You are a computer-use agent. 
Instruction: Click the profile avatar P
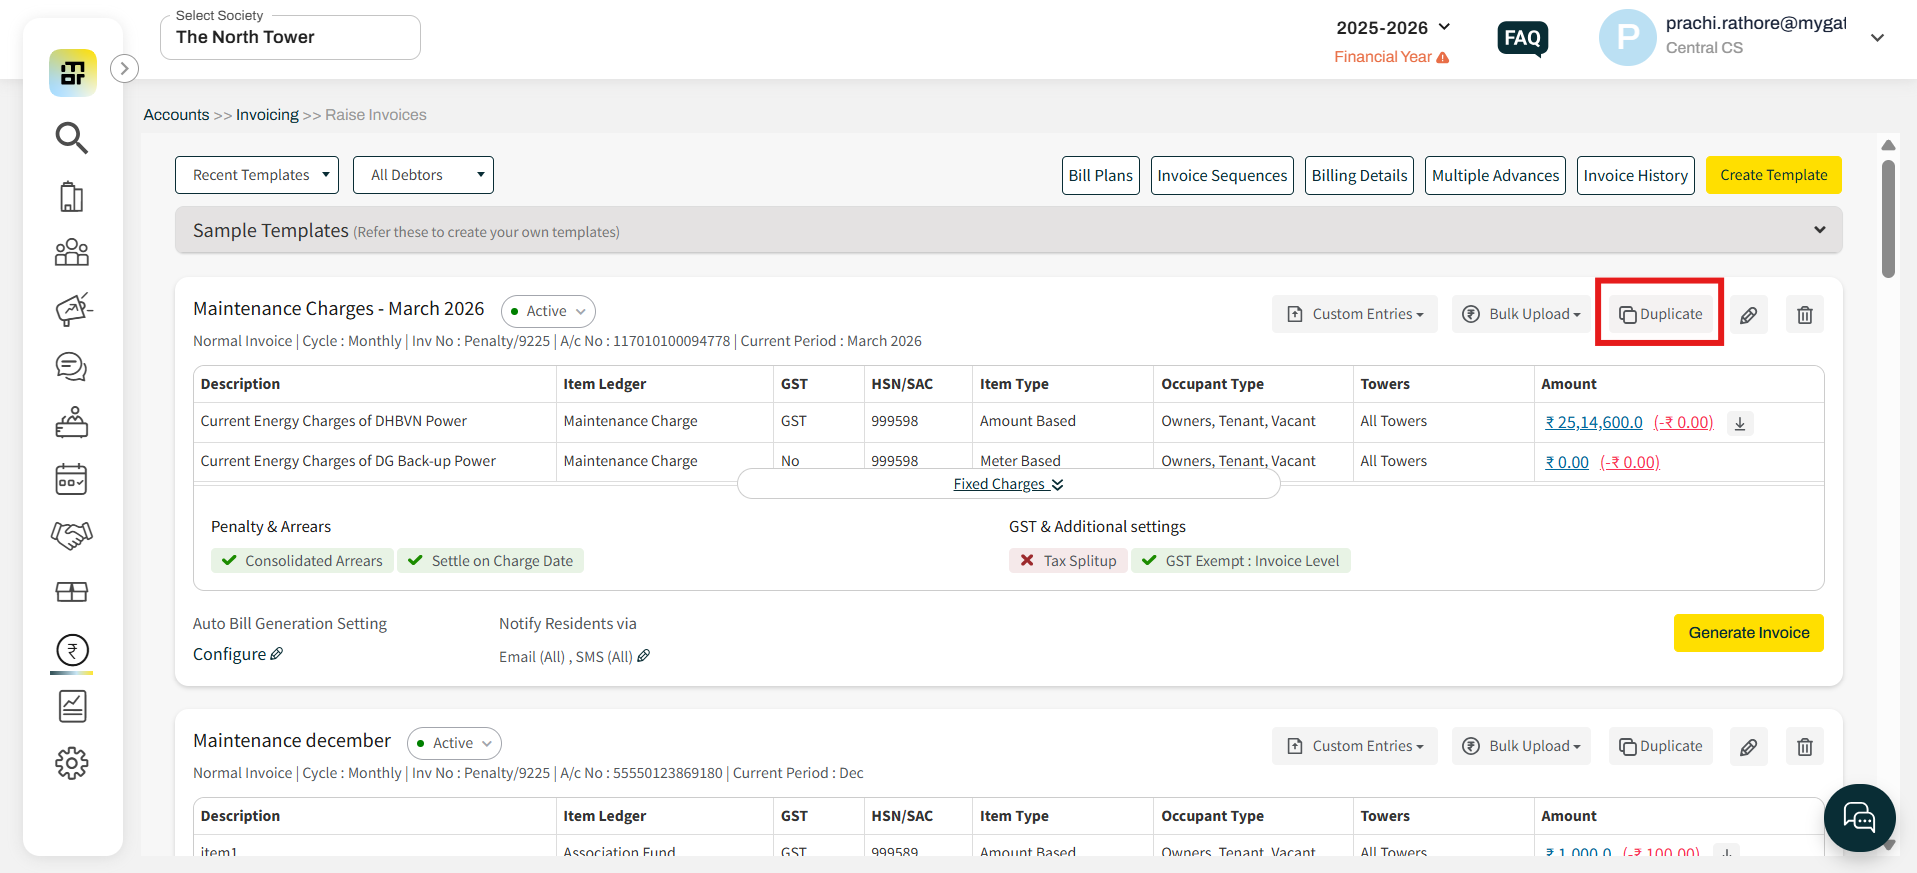pos(1628,38)
